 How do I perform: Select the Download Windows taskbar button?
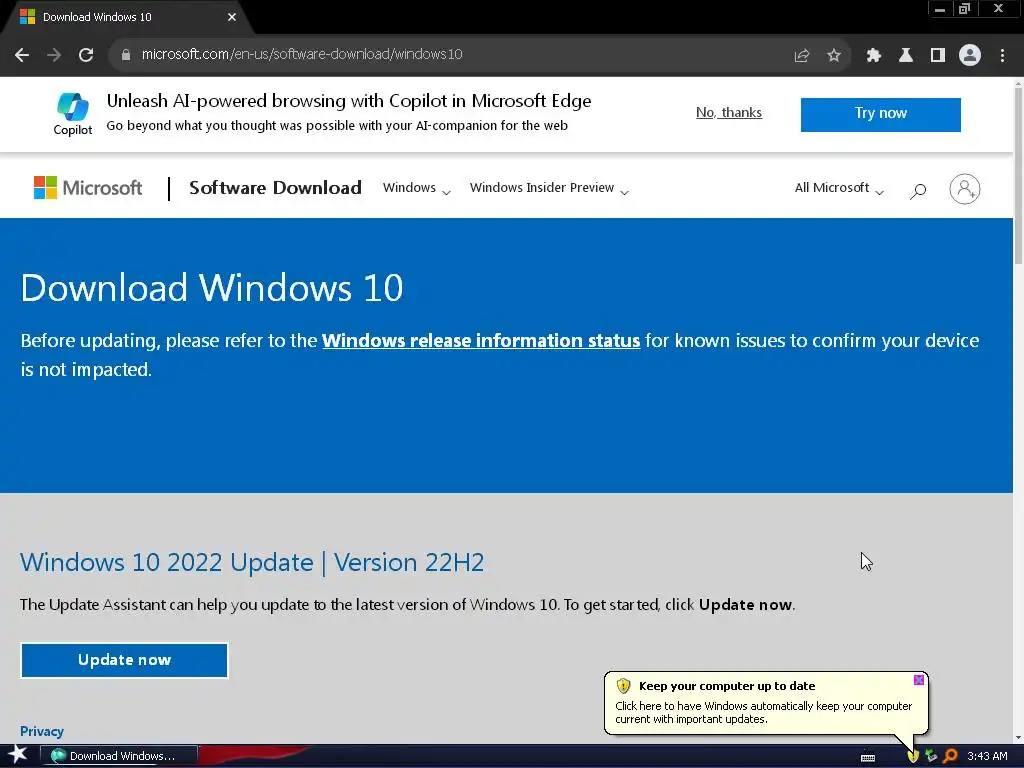pyautogui.click(x=119, y=756)
